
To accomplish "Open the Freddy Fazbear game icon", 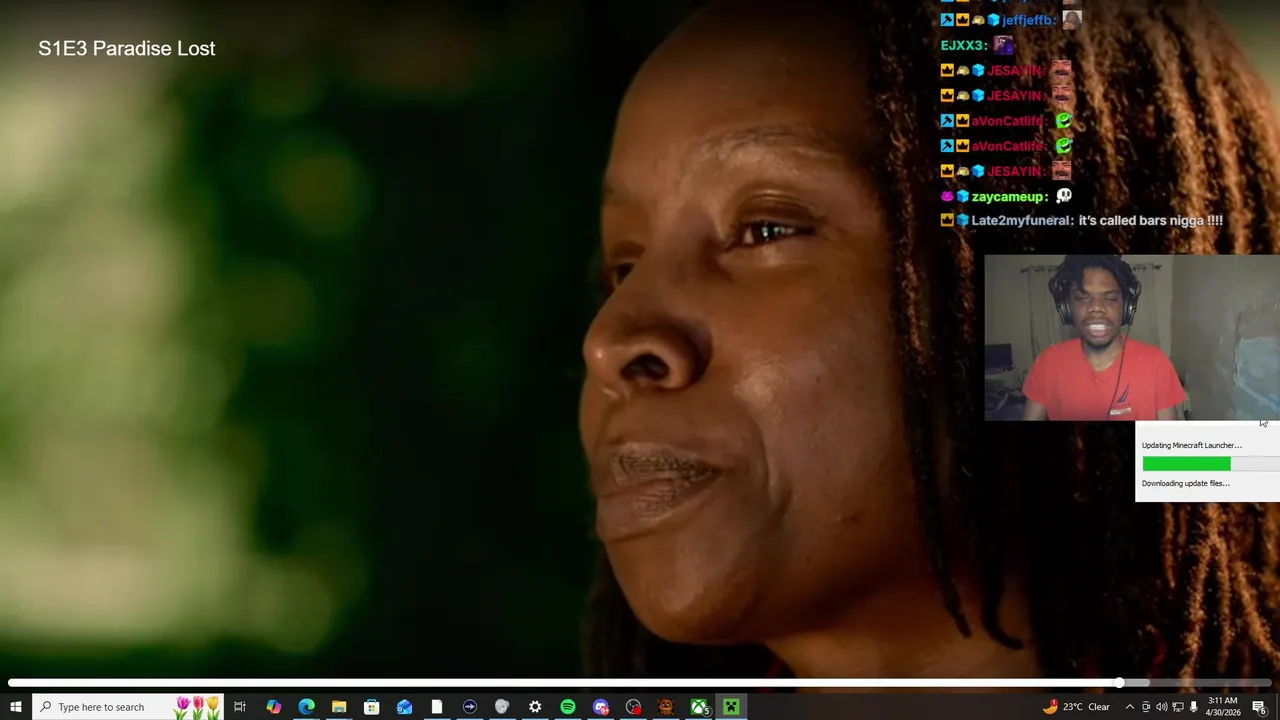I will point(666,707).
